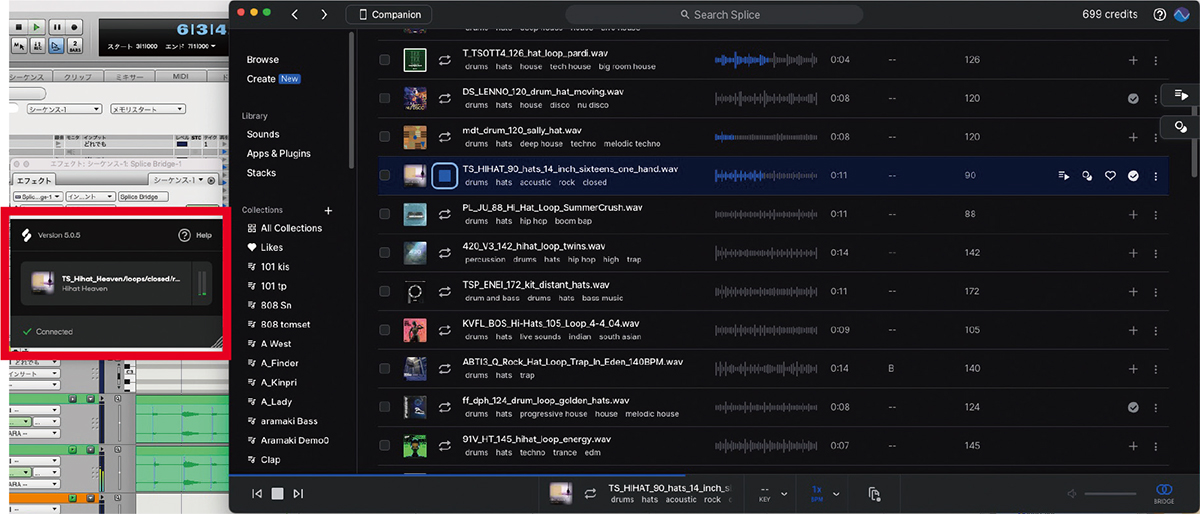1200x514 pixels.
Task: Hit the DAW record button
Action: coord(74,26)
